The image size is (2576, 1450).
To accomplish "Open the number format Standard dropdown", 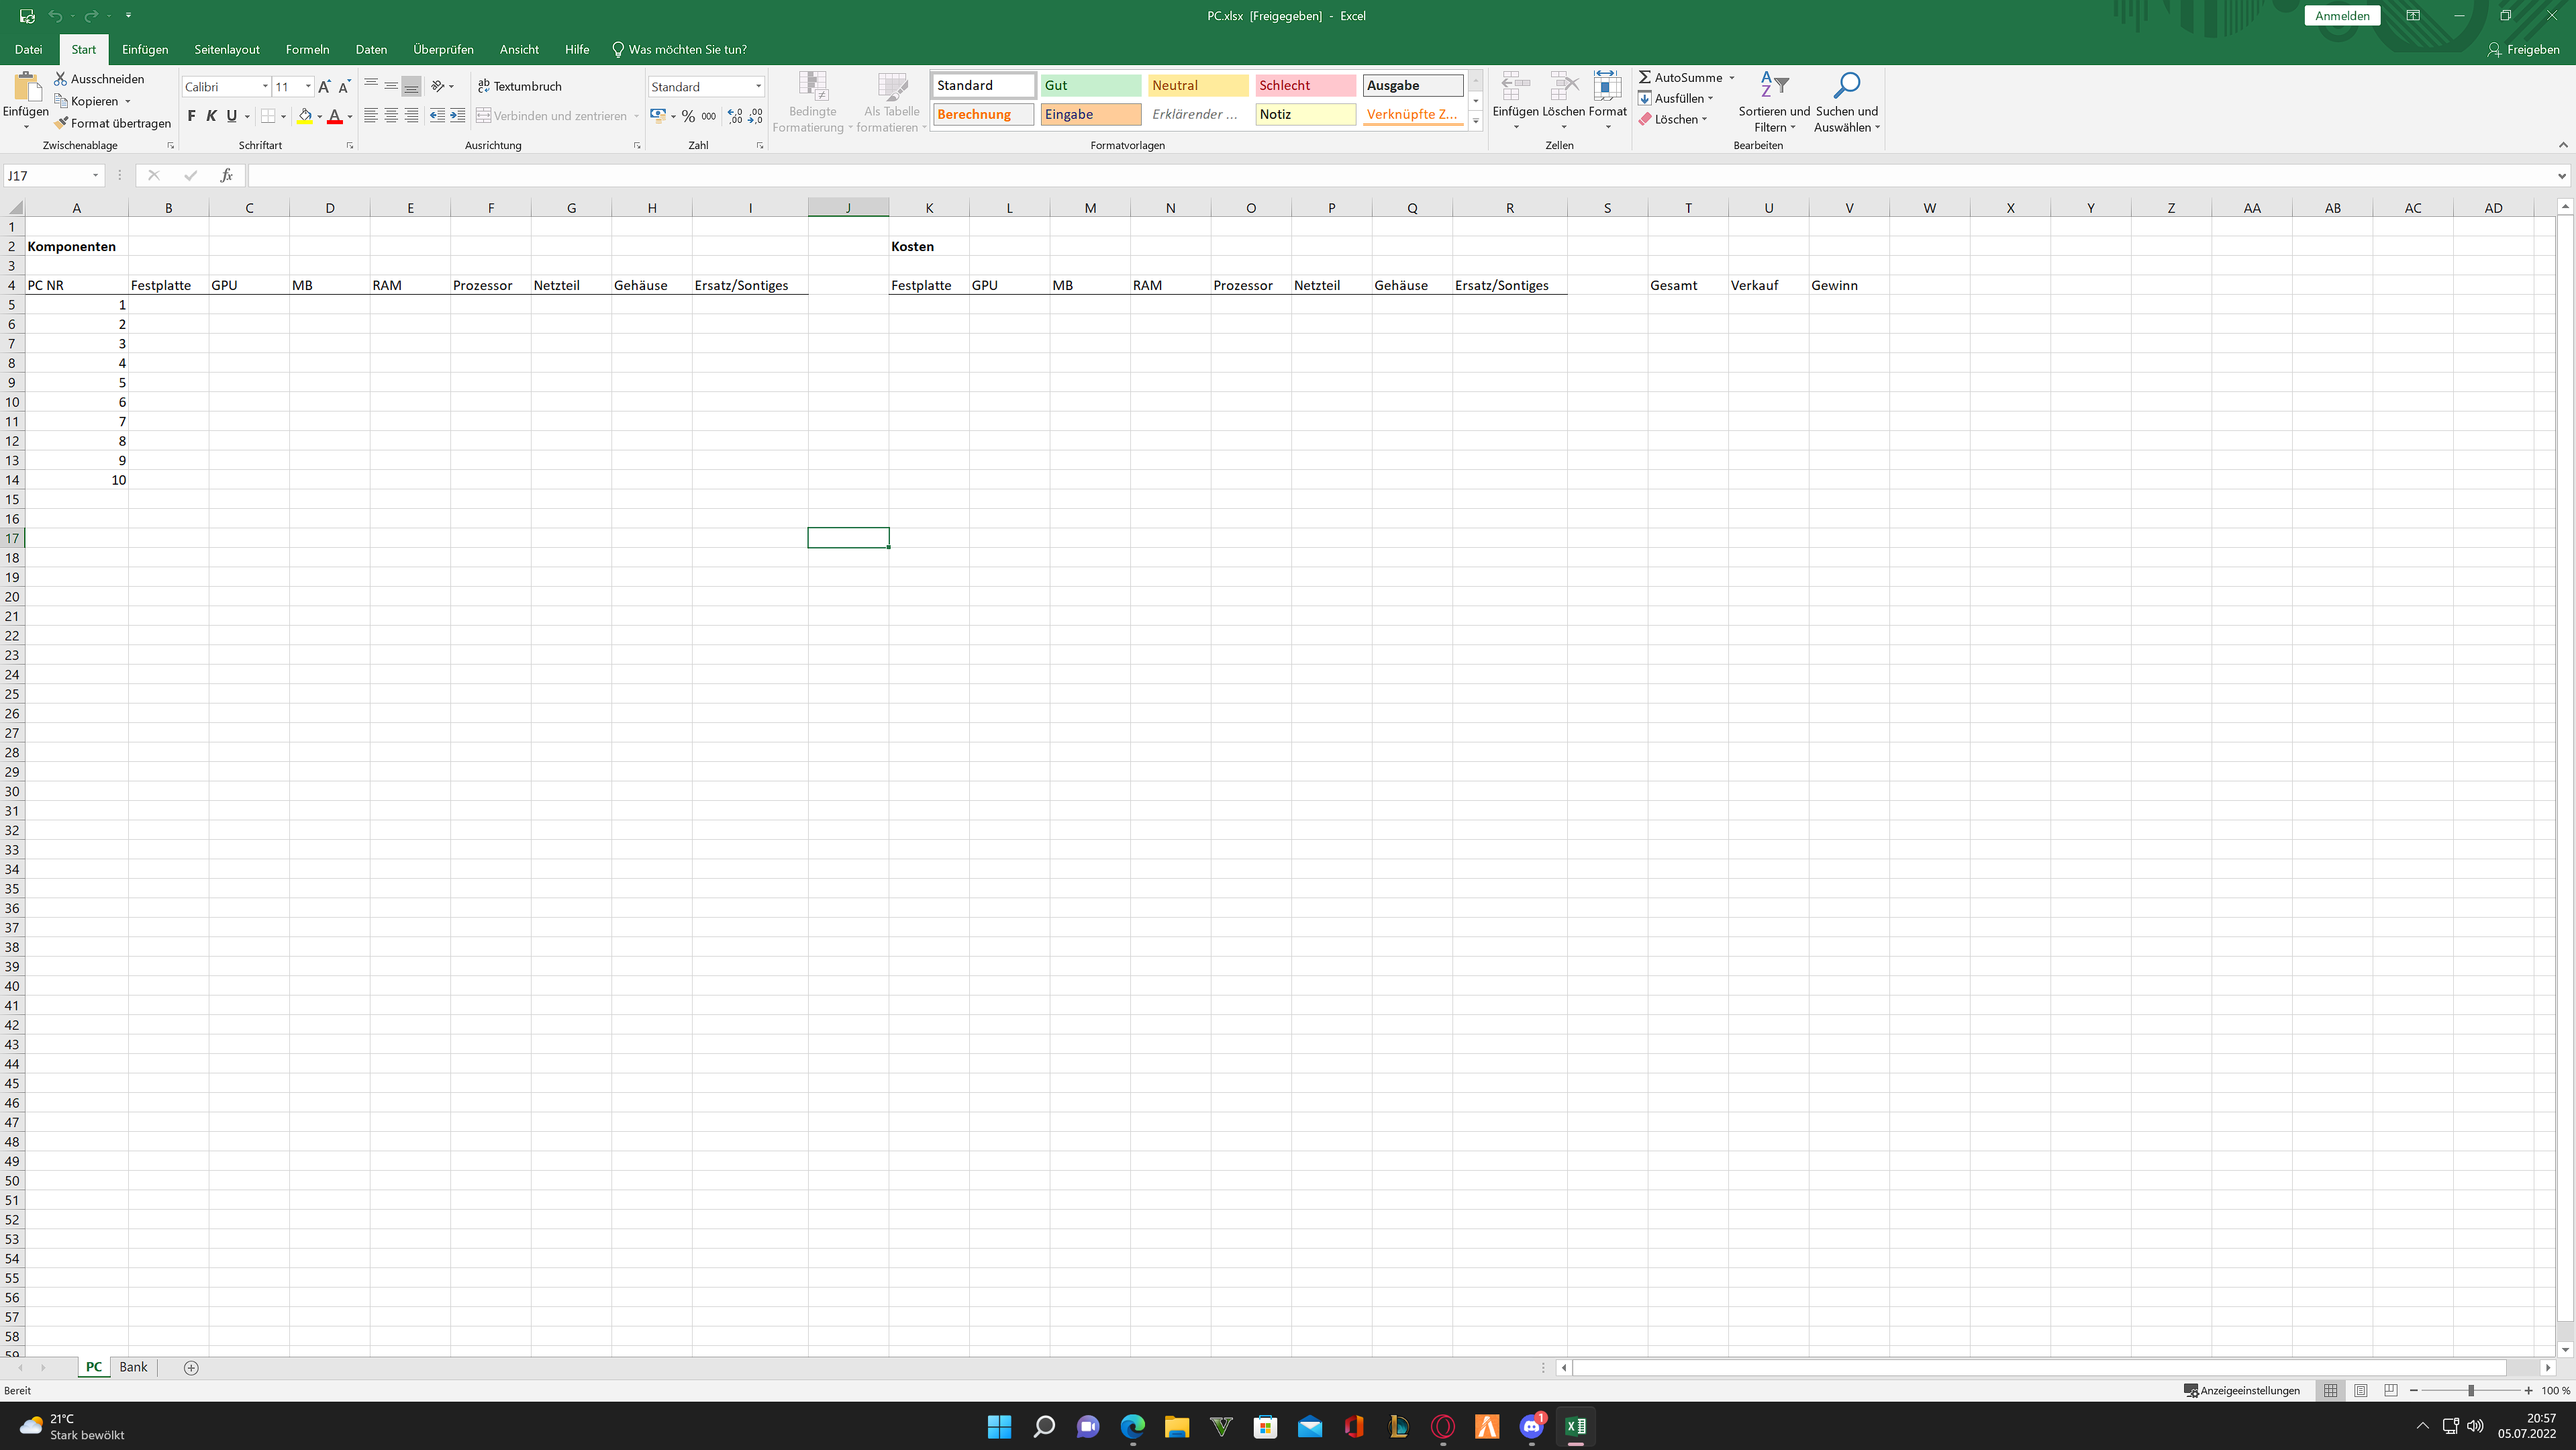I will pos(758,87).
